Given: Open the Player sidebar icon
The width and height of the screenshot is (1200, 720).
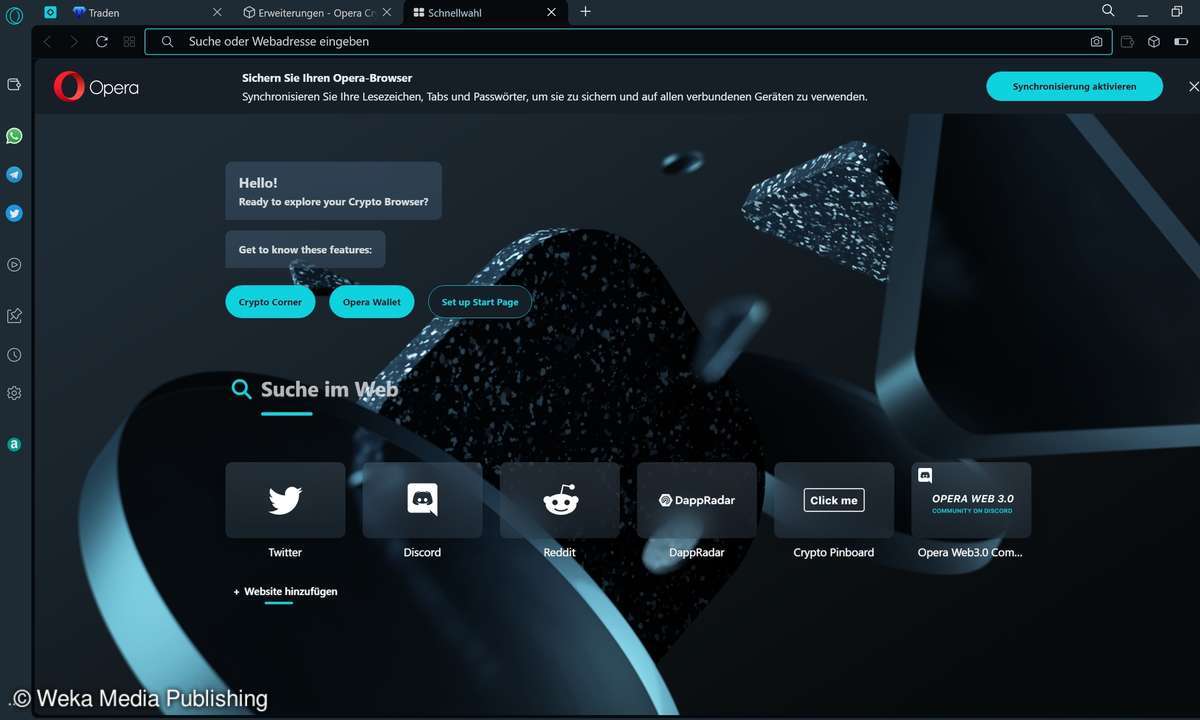Looking at the screenshot, I should (14, 265).
